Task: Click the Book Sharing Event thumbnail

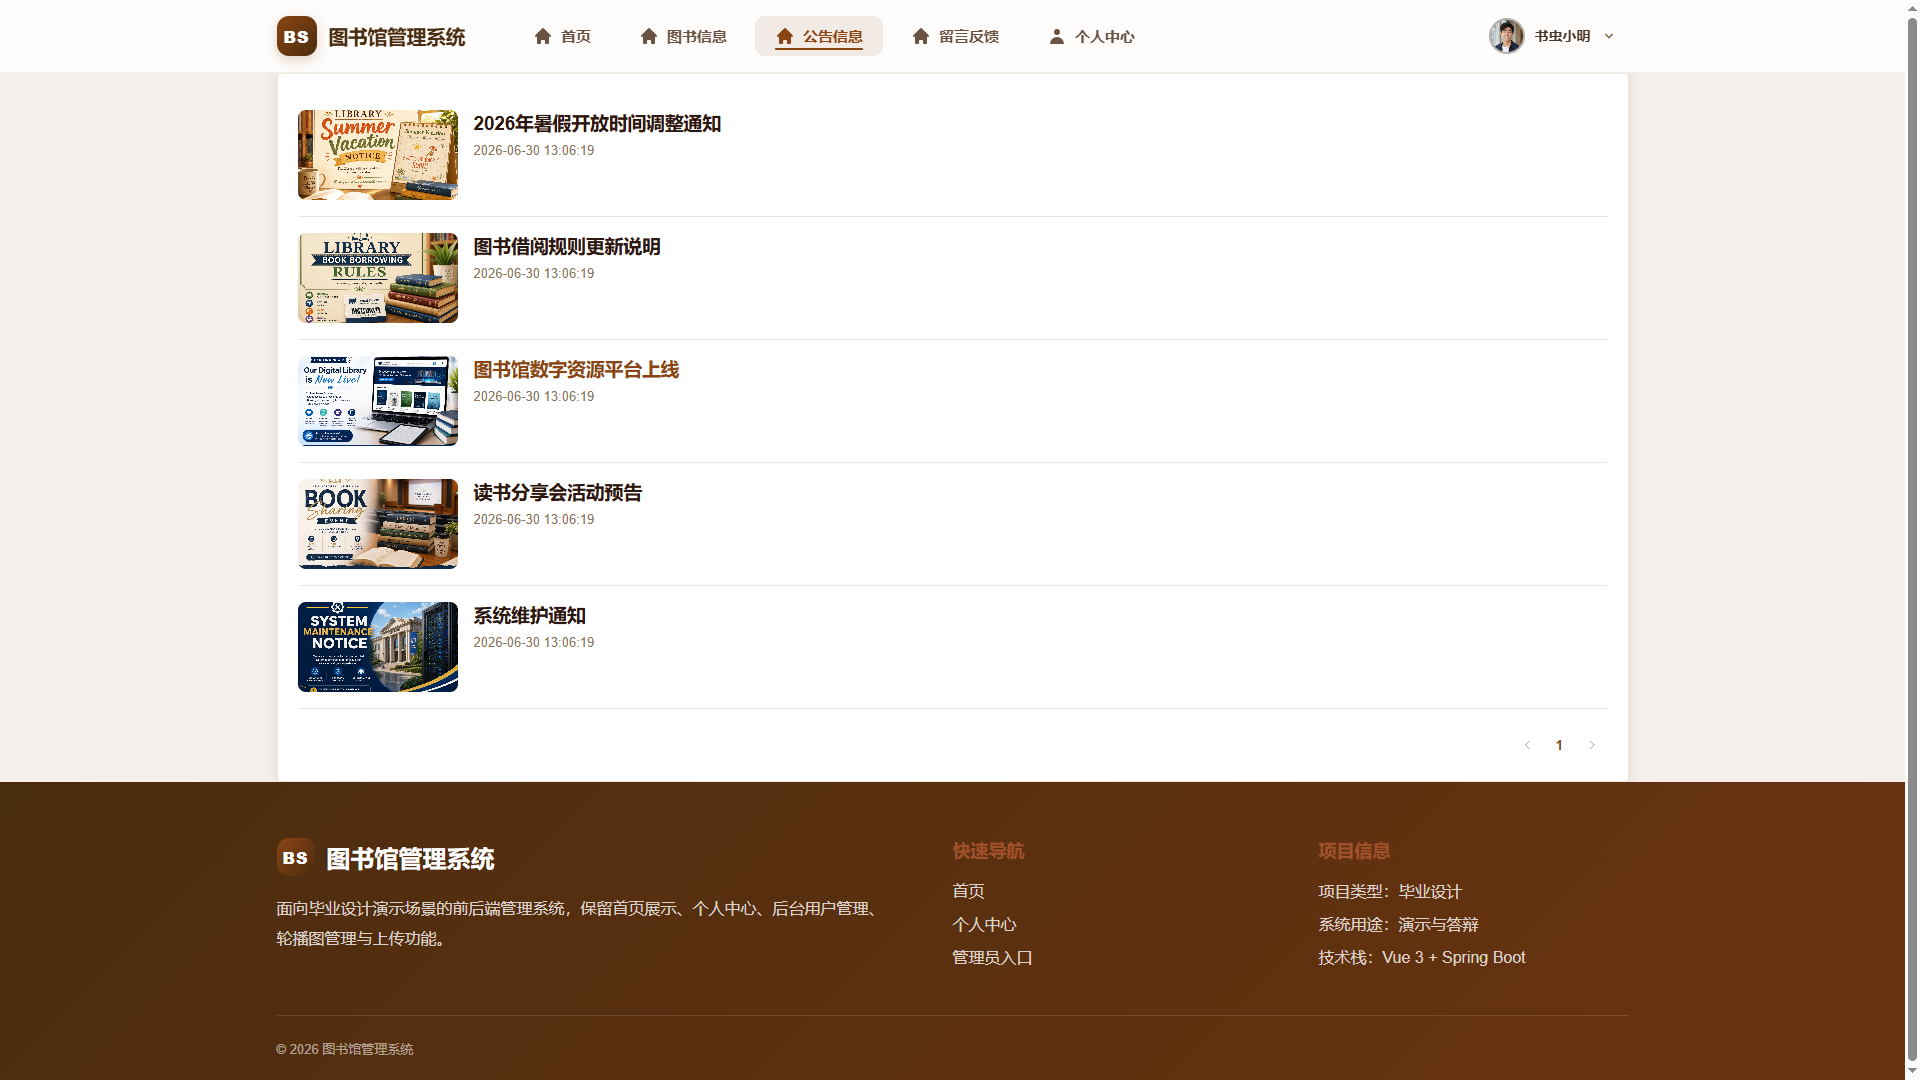Action: (378, 524)
